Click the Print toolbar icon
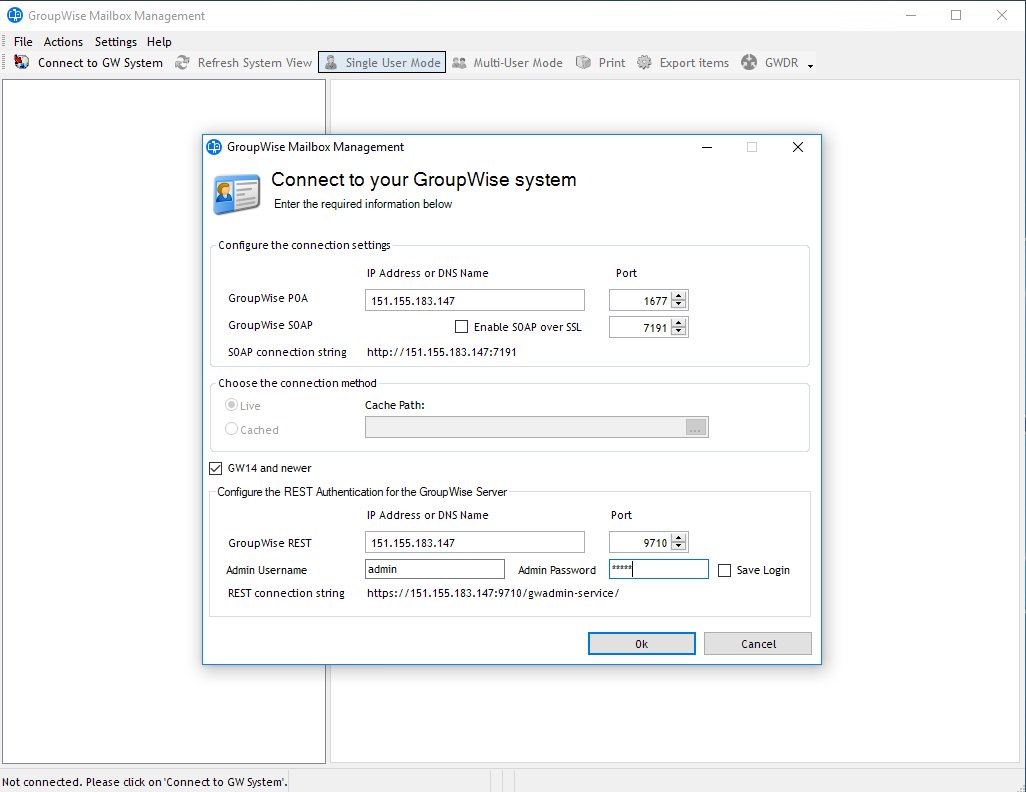 coord(584,63)
